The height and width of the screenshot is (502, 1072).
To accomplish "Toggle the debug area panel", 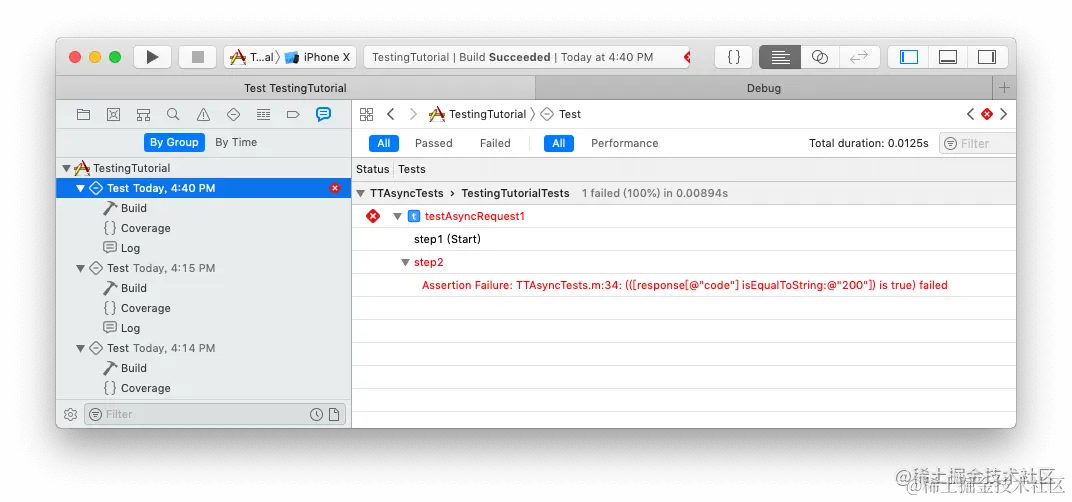I will 948,57.
